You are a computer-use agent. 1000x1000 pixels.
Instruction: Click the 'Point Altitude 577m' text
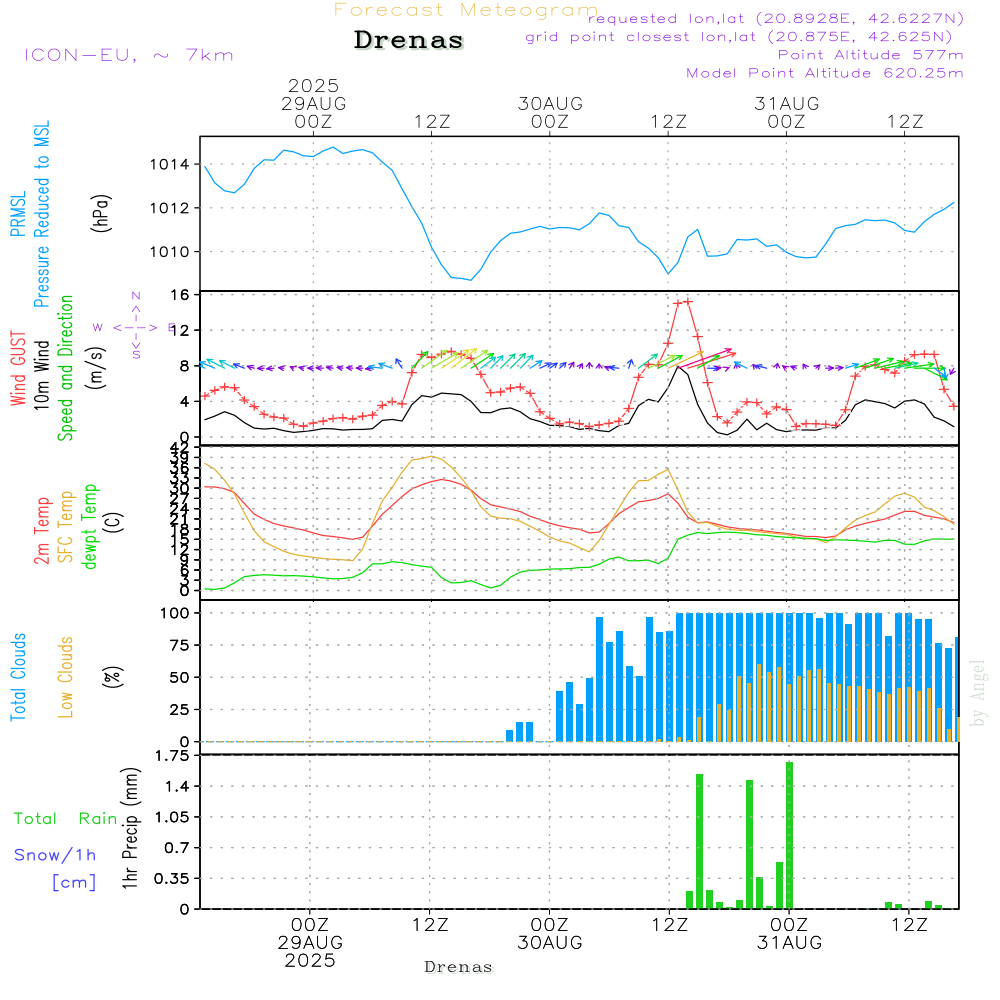(x=871, y=55)
